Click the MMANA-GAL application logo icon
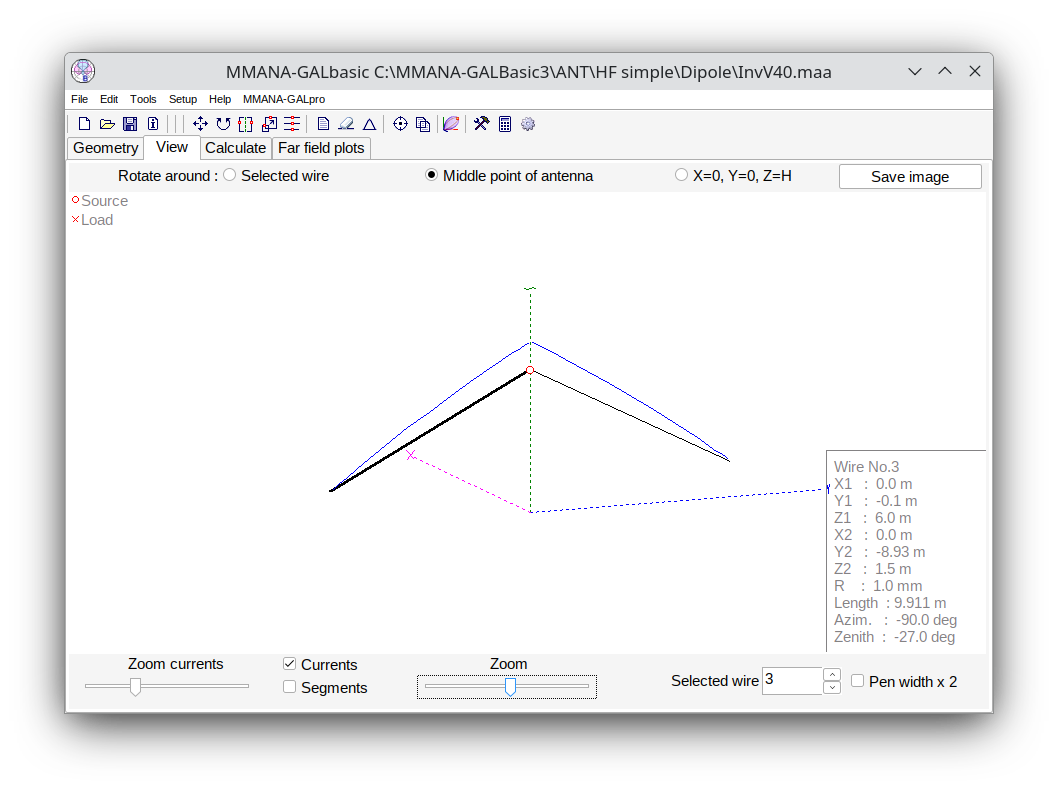This screenshot has width=1058, height=790. [83, 71]
